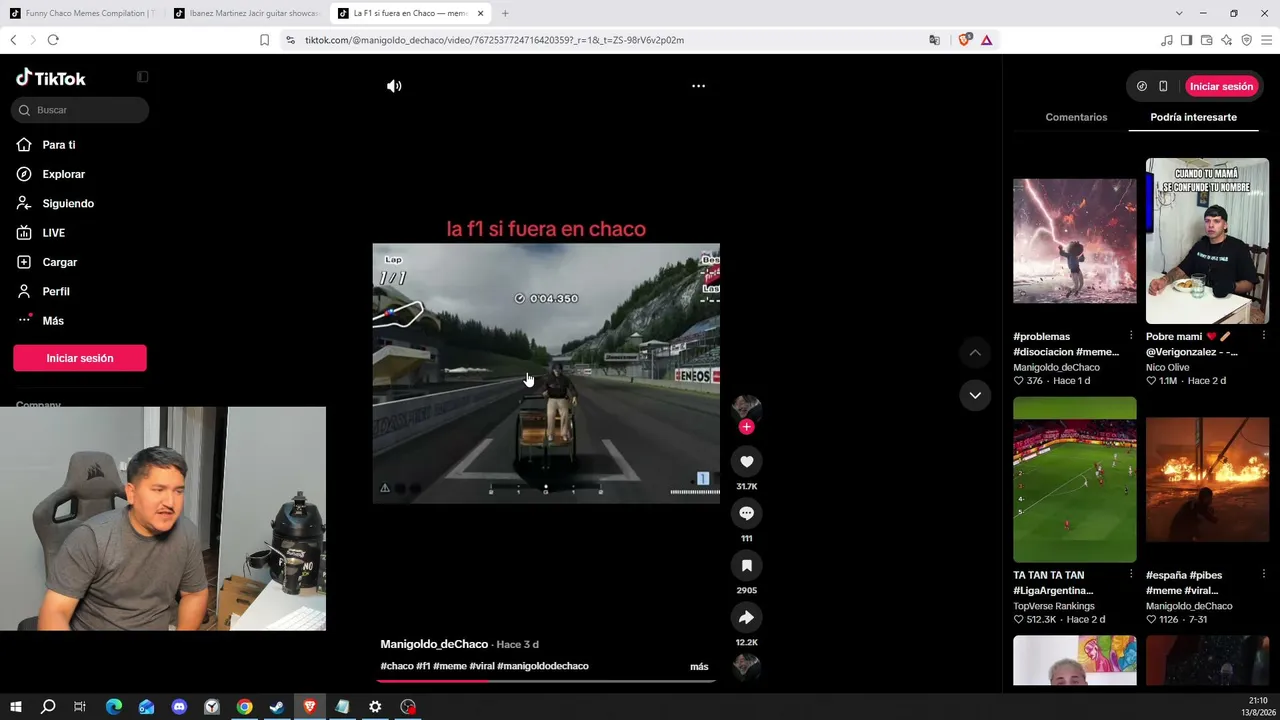Open the creator's avatar beside the video
Image resolution: width=1280 pixels, height=720 pixels.
tap(746, 407)
